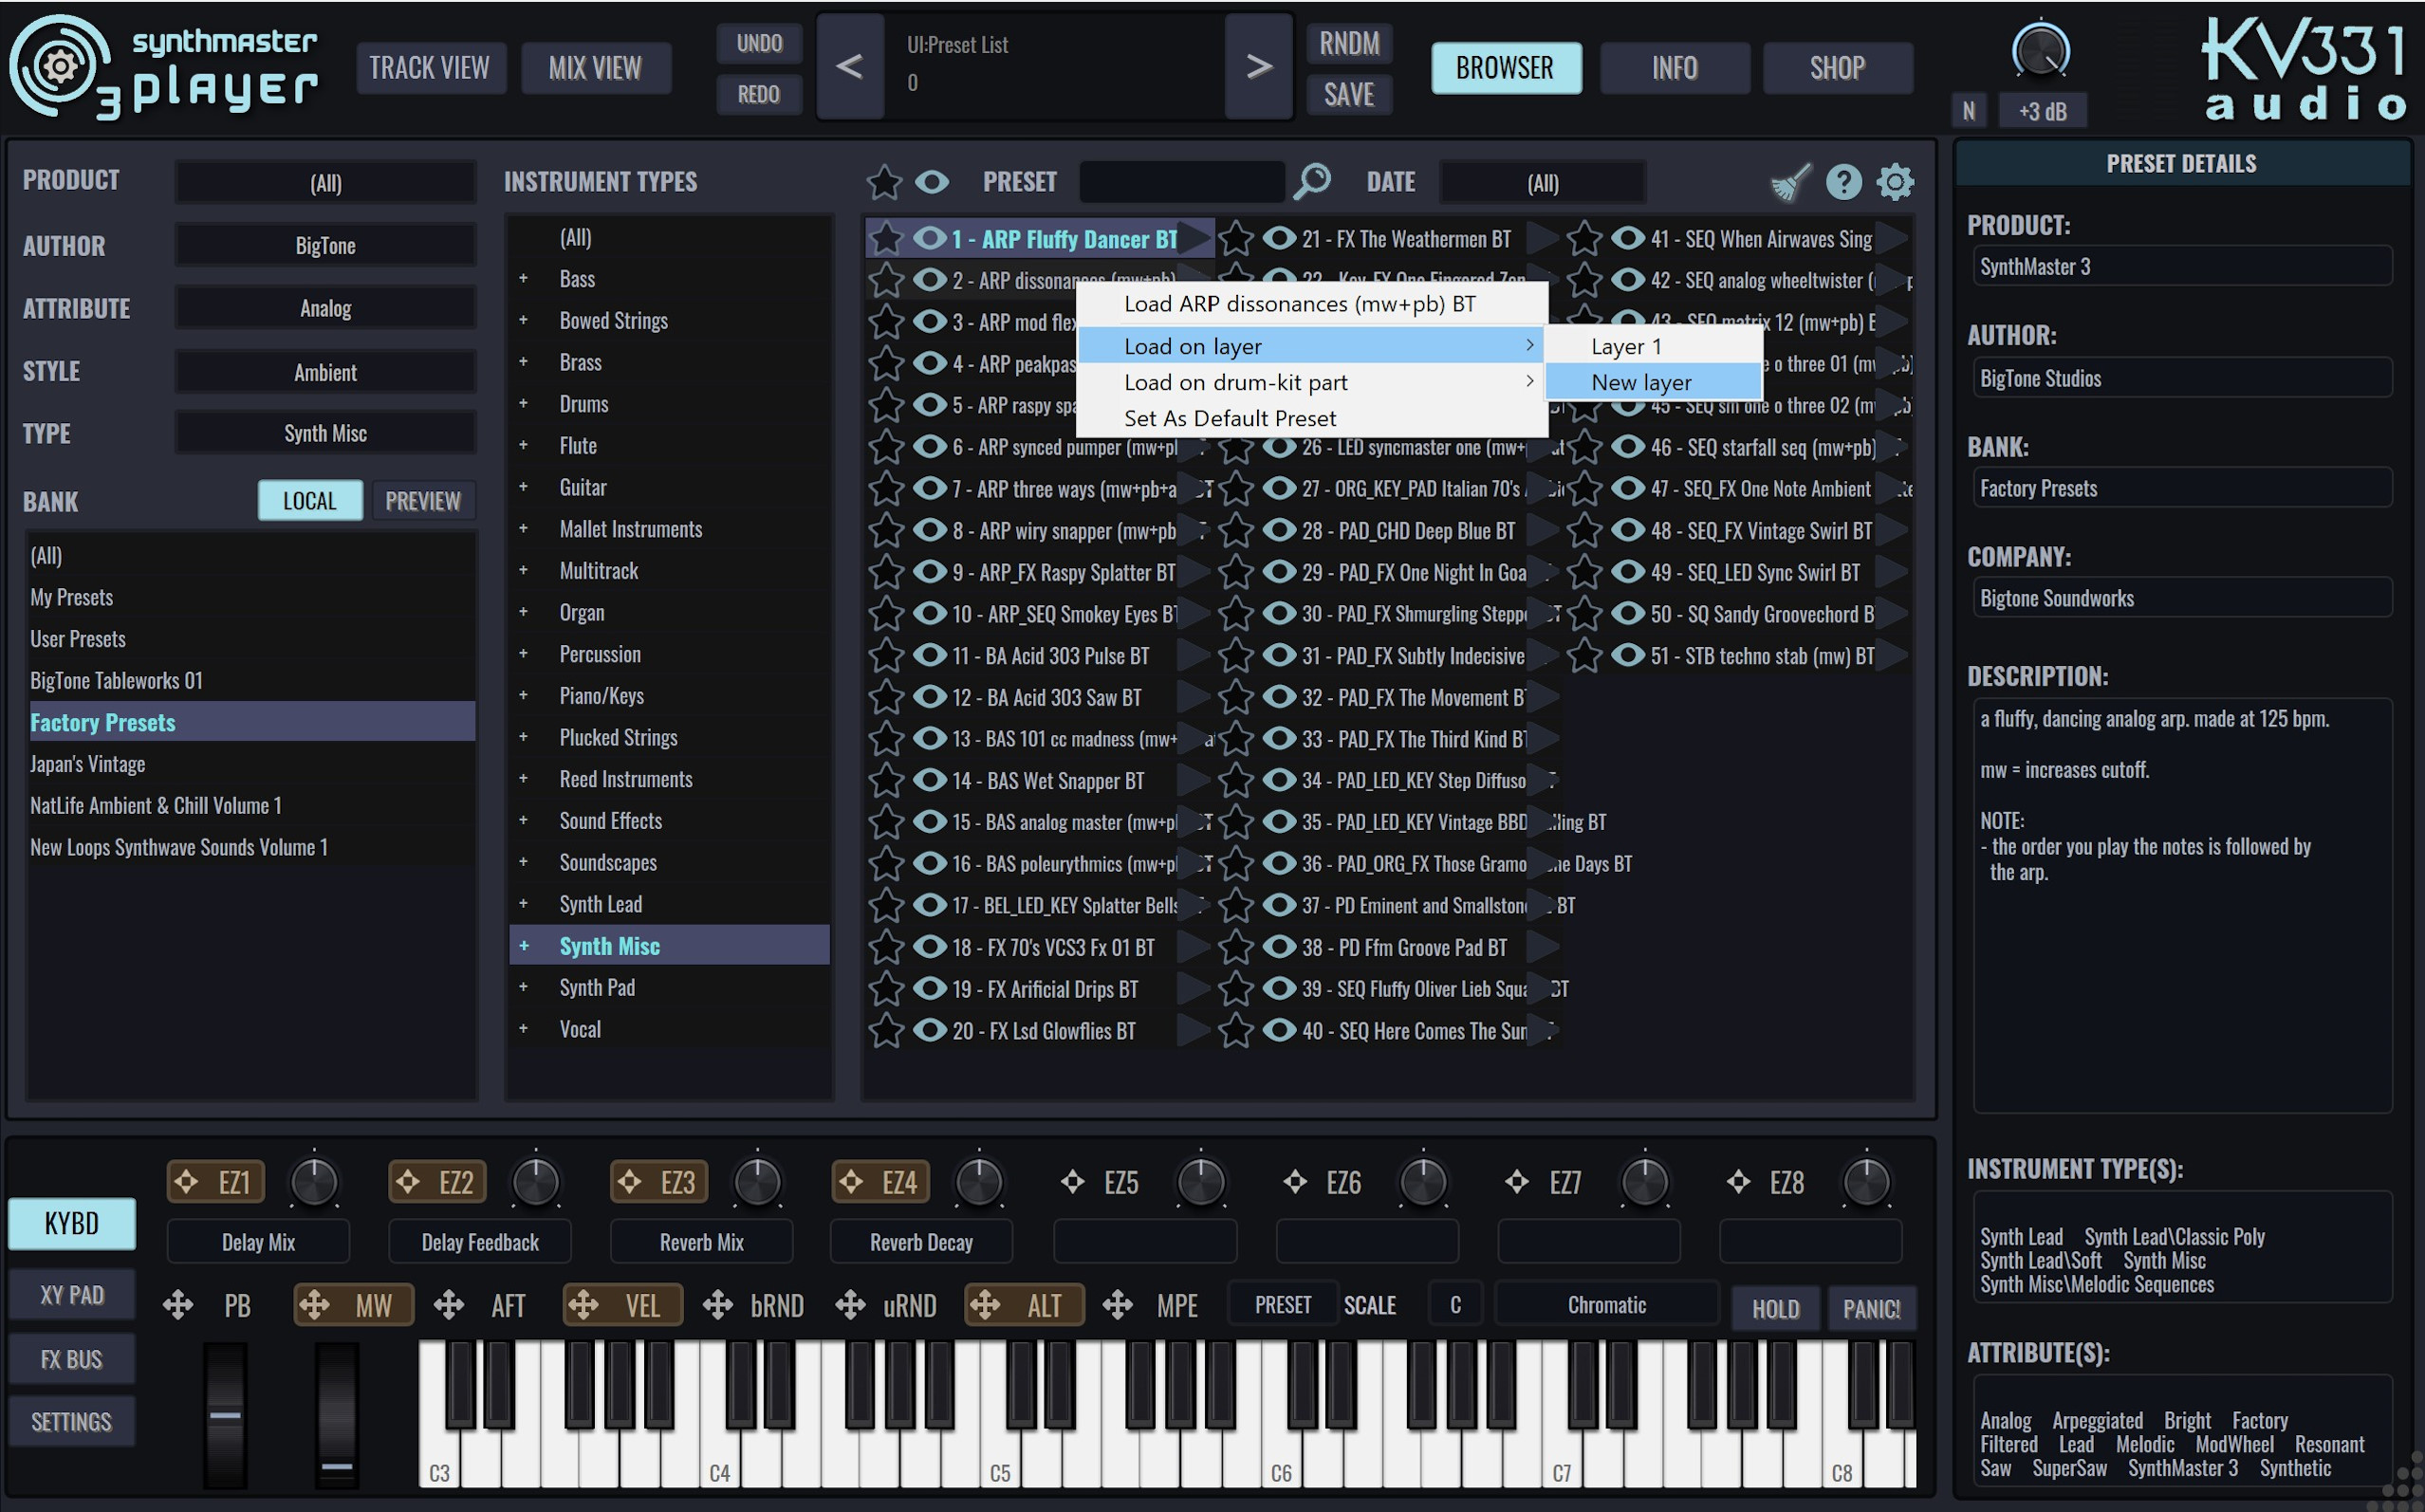The width and height of the screenshot is (2425, 1512).
Task: Favorite the BA Acid 303 Saw preset
Action: pos(886,698)
